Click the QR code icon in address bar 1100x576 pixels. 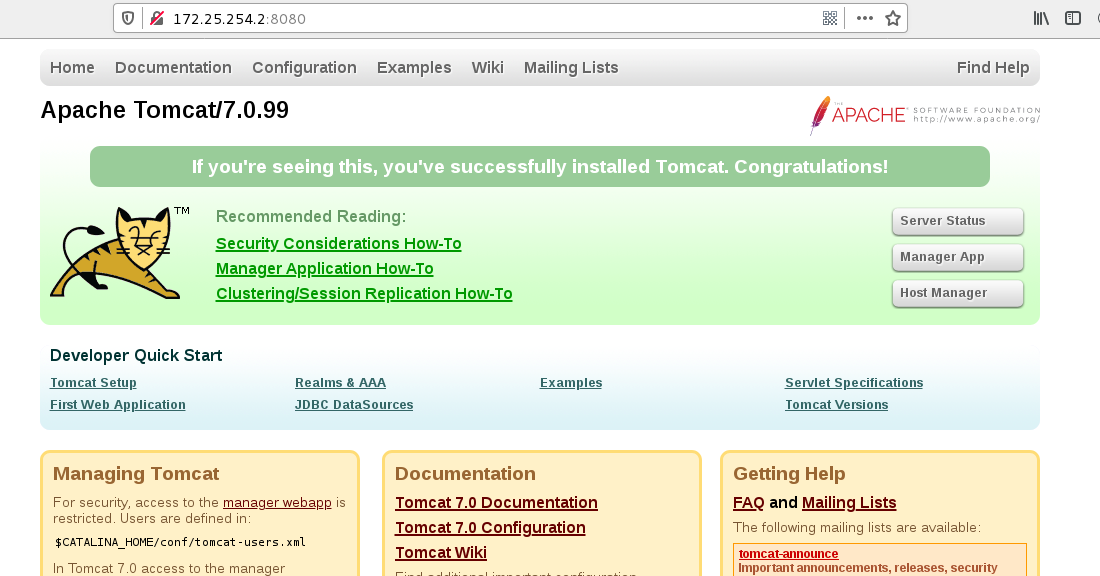click(830, 18)
